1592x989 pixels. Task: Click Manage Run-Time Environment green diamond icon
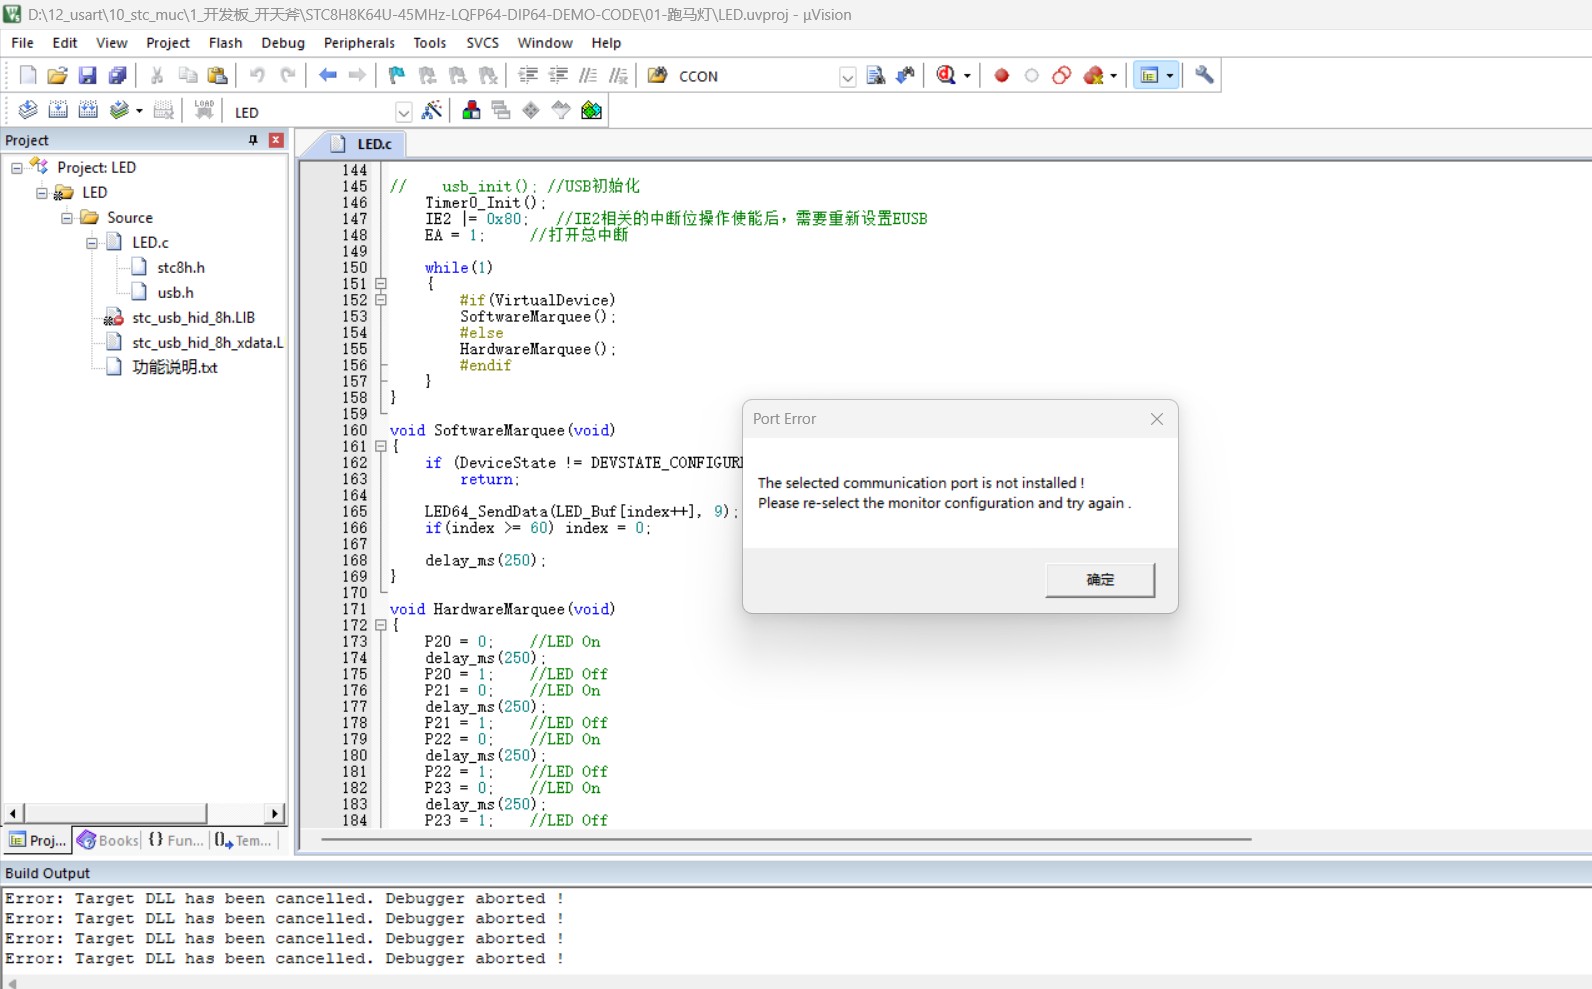[531, 111]
